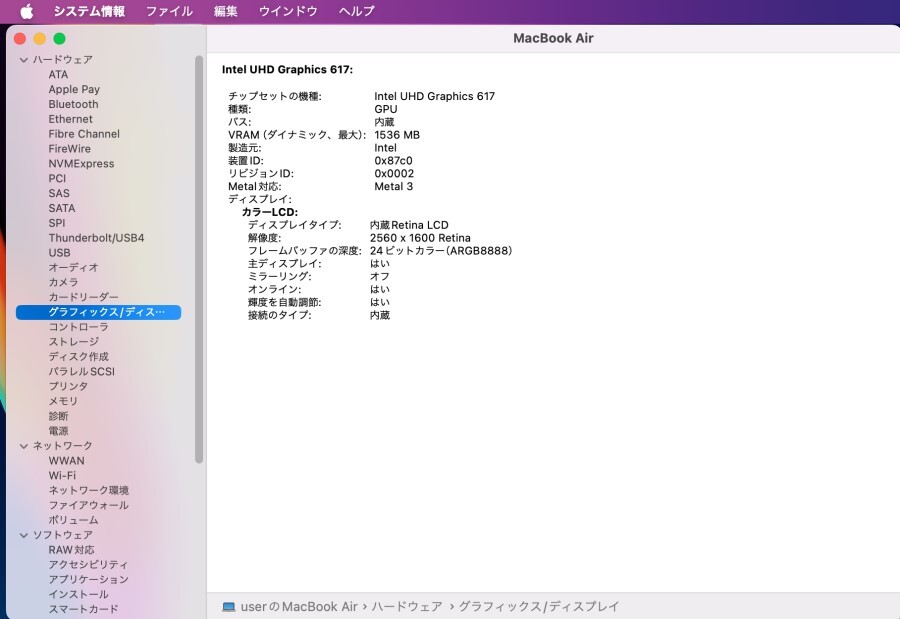The width and height of the screenshot is (900, 619).
Task: Select Ethernet in sidebar
Action: coord(71,119)
